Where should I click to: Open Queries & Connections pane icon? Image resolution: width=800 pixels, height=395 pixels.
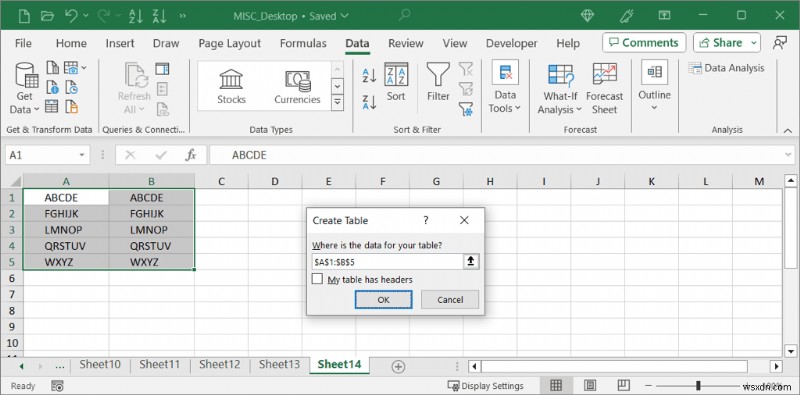click(x=162, y=68)
